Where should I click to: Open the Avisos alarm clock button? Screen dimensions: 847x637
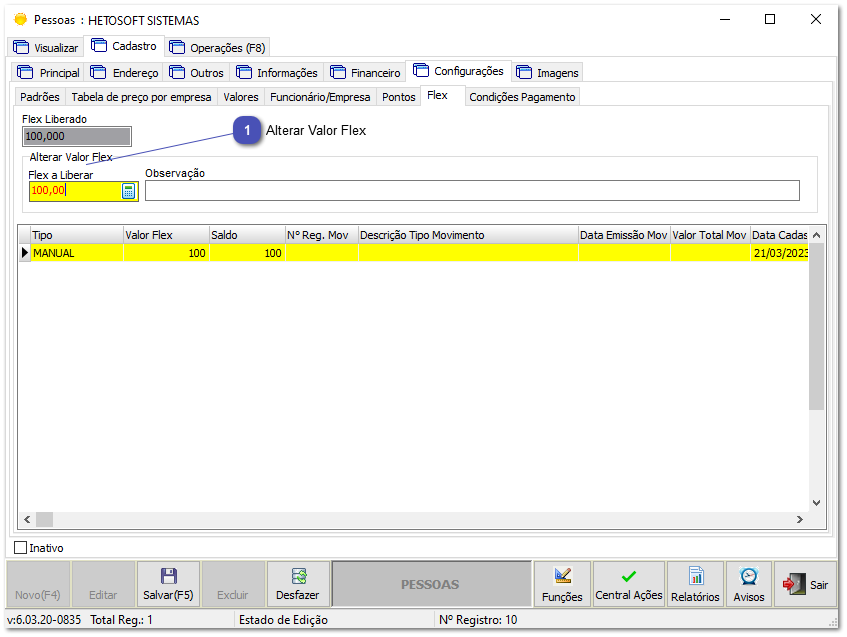click(x=748, y=584)
